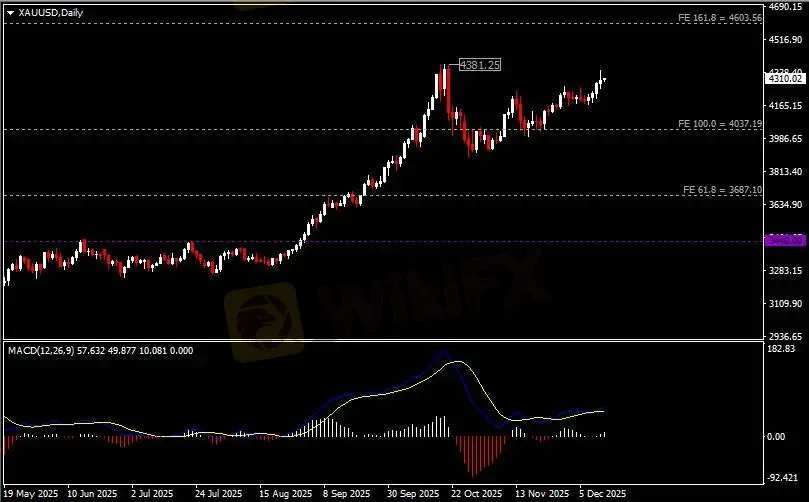Image resolution: width=809 pixels, height=502 pixels.
Task: Select the 4381.25 price label box
Action: [x=480, y=65]
